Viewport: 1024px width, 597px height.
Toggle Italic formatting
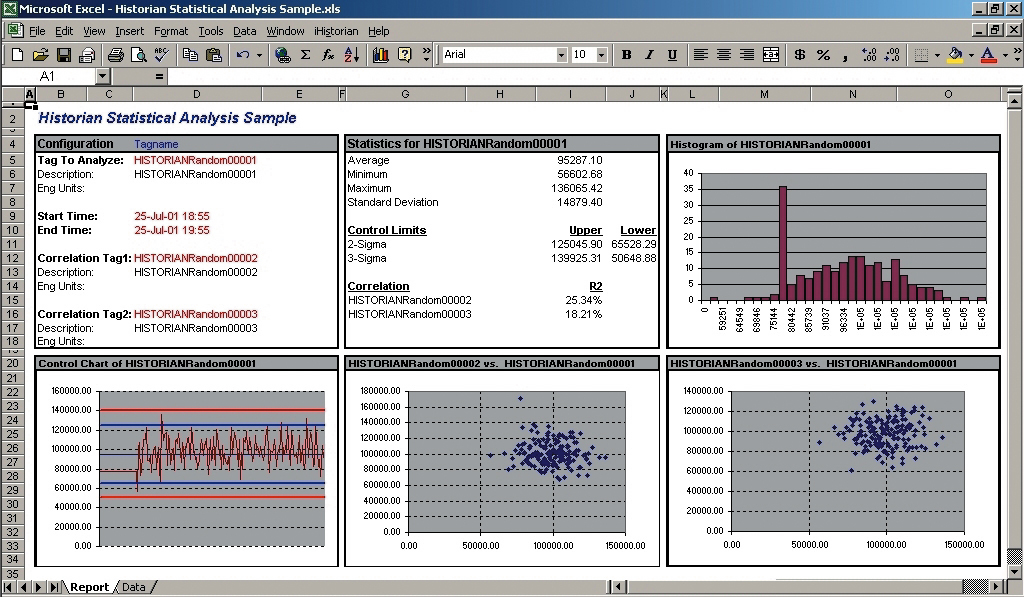tap(649, 55)
